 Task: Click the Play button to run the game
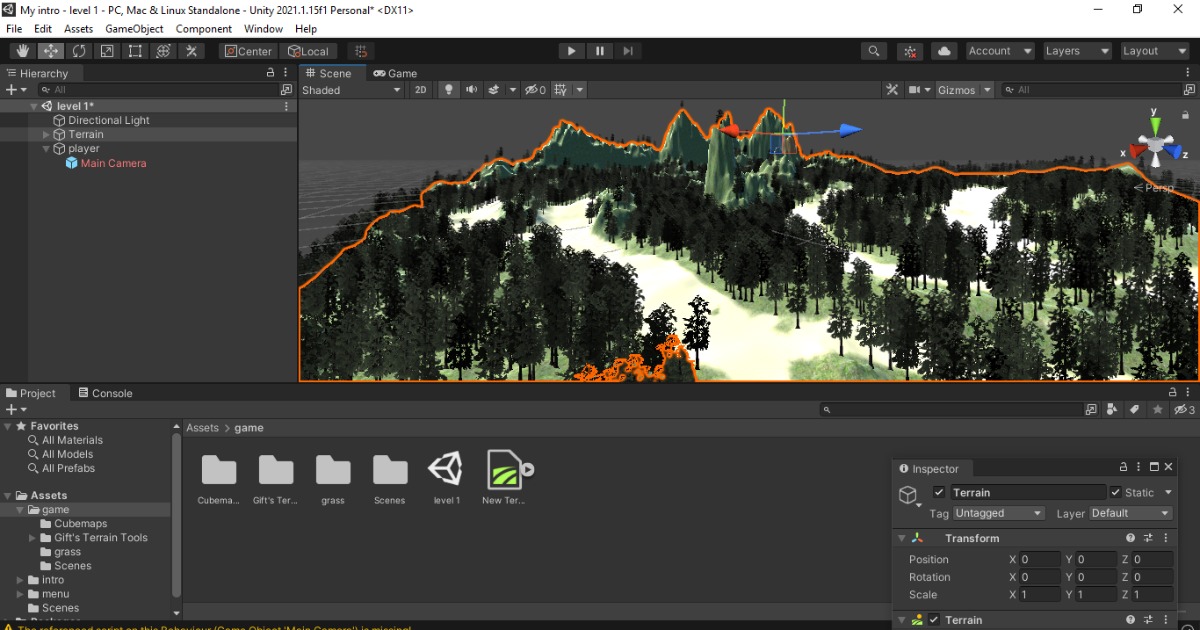[x=571, y=51]
